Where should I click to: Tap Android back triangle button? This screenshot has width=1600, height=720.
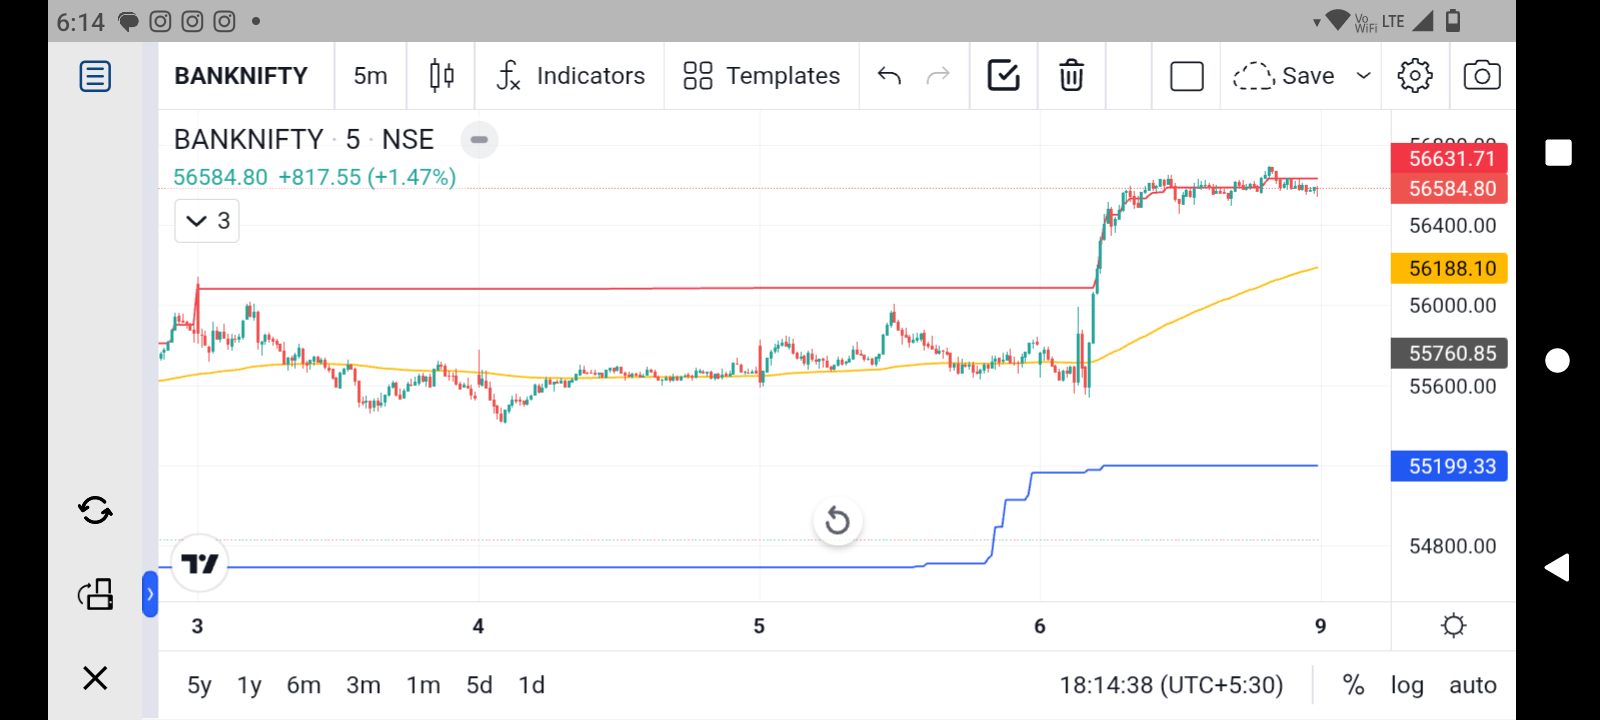tap(1557, 567)
